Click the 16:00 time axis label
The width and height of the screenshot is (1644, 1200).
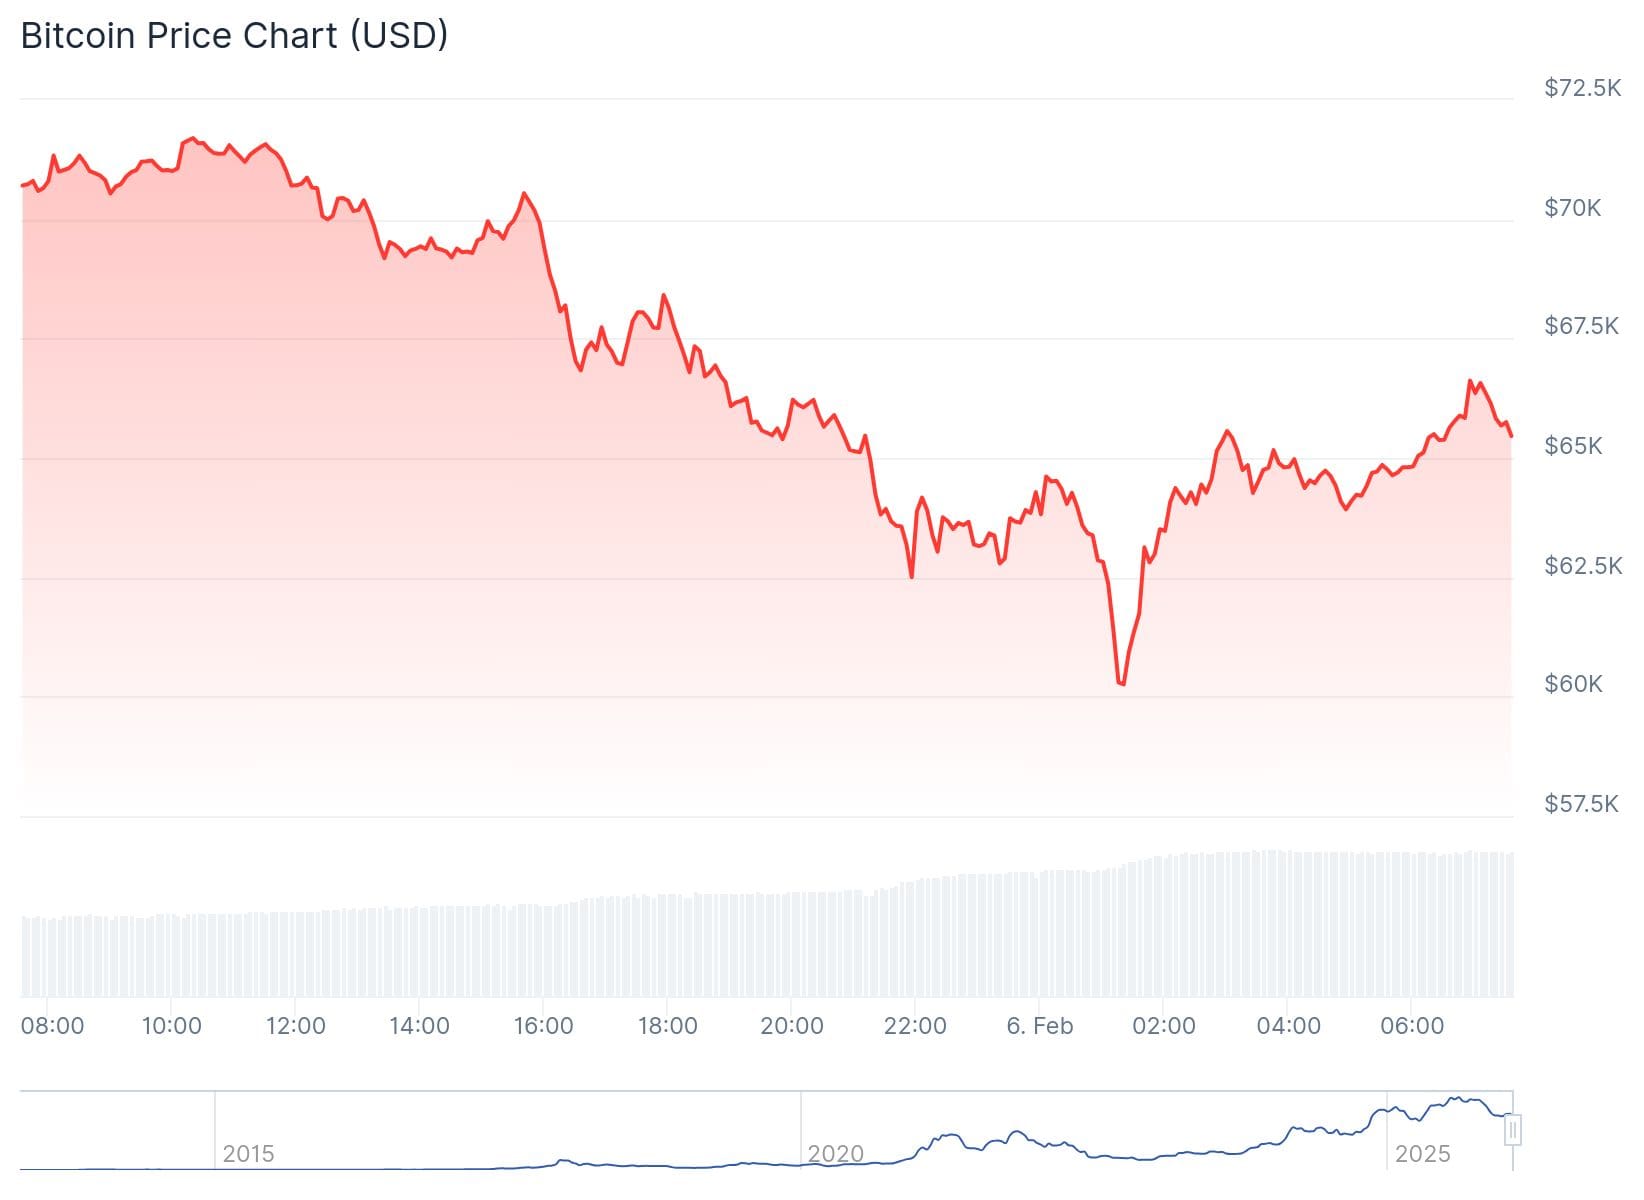543,1026
